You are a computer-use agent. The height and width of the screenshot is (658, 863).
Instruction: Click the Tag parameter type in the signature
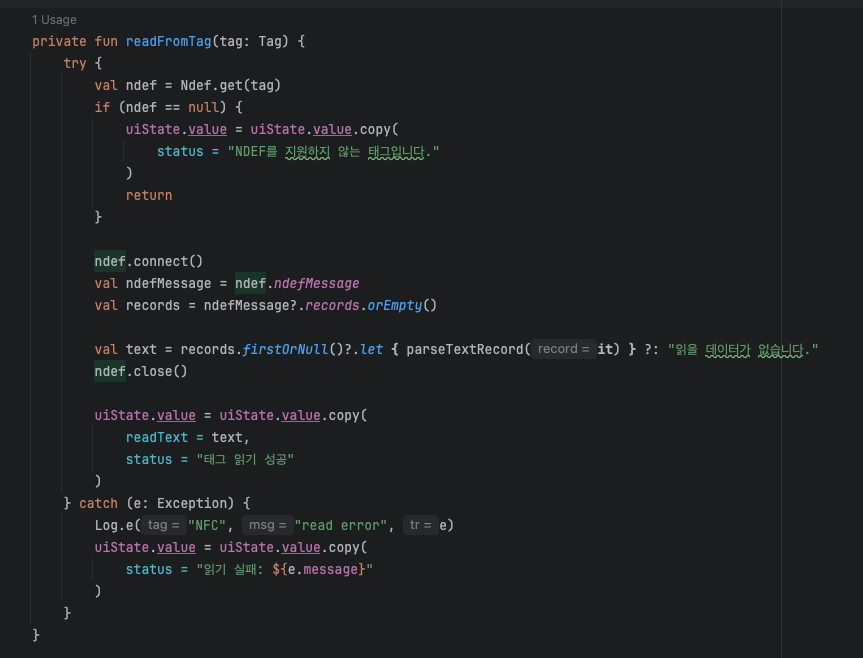pos(270,41)
